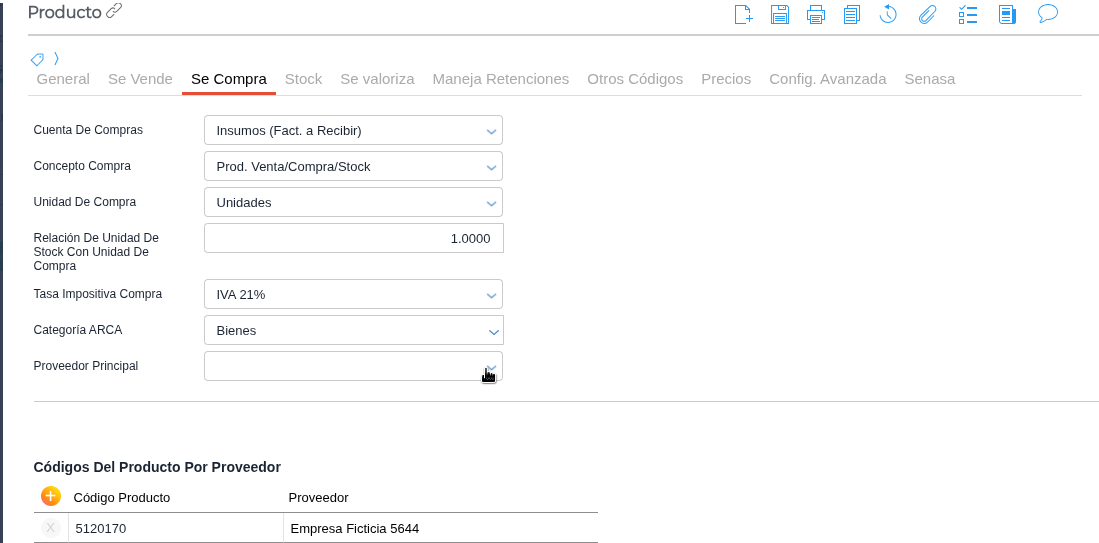Expand the Categoría ARCA dropdown

pos(353,330)
